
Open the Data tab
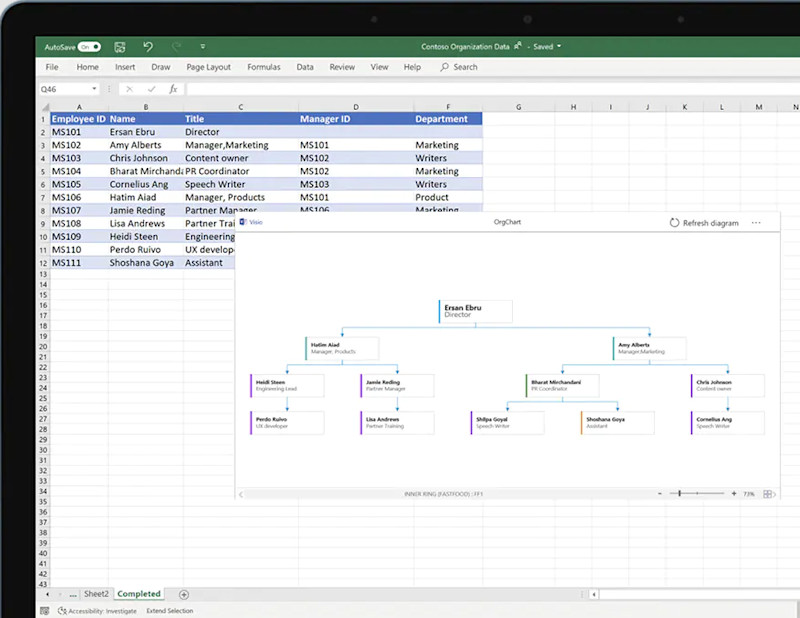(x=305, y=67)
